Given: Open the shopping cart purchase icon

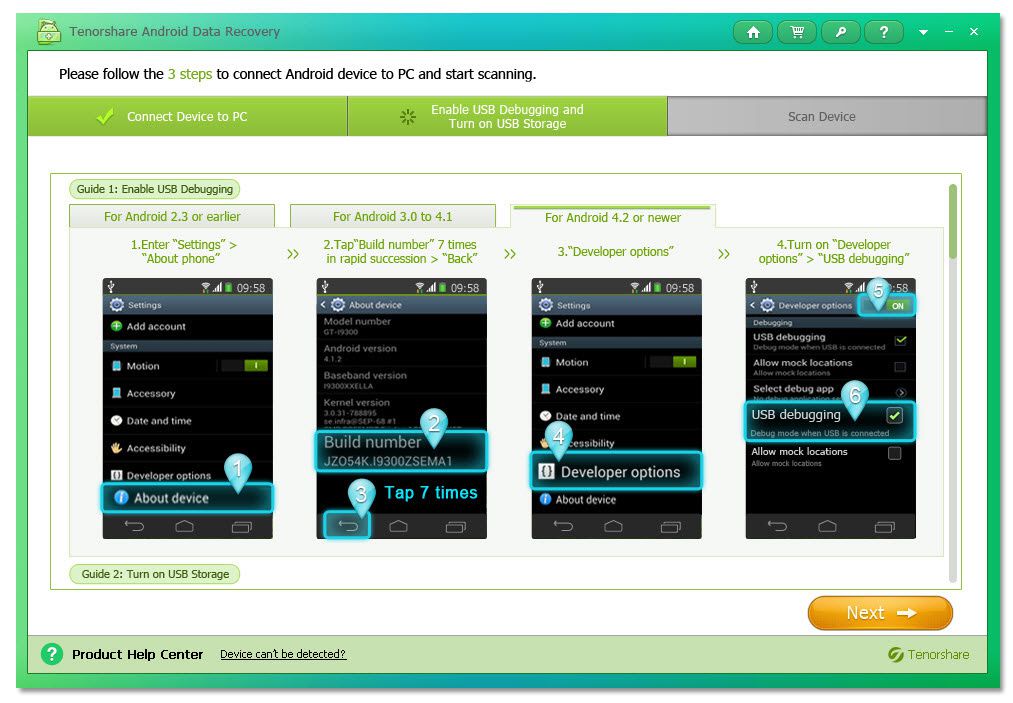Looking at the screenshot, I should pyautogui.click(x=797, y=32).
